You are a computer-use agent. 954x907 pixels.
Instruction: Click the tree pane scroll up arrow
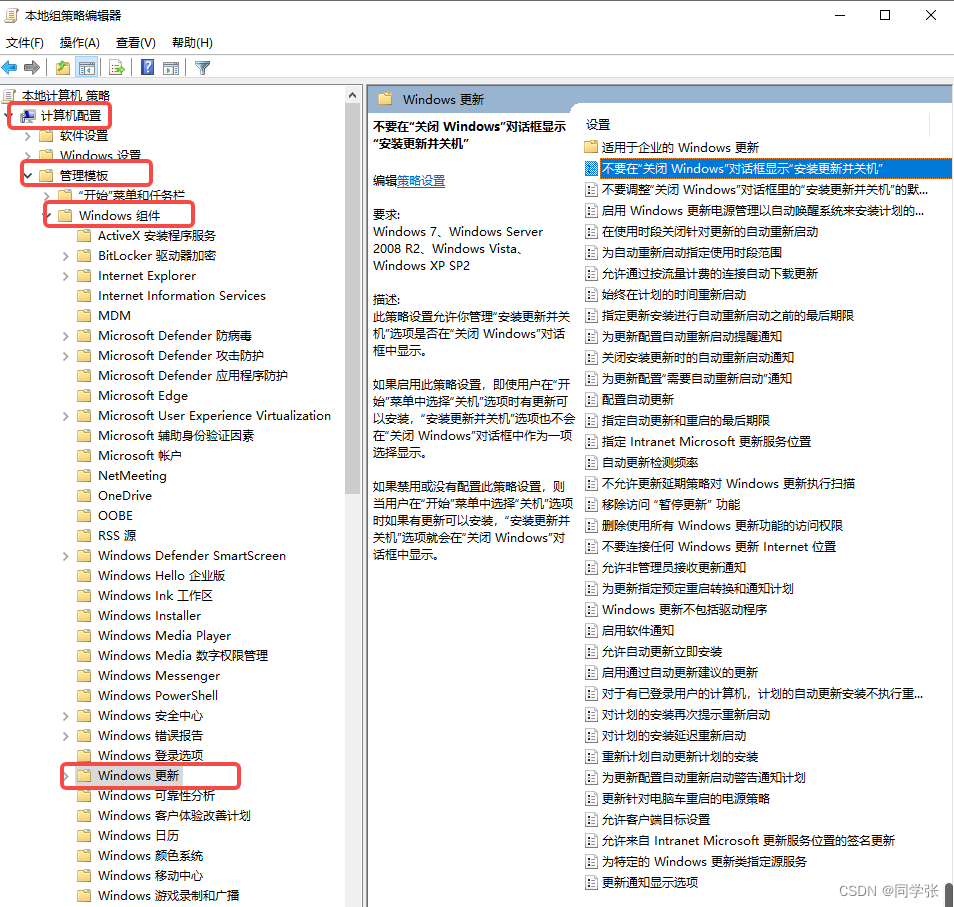pyautogui.click(x=353, y=95)
